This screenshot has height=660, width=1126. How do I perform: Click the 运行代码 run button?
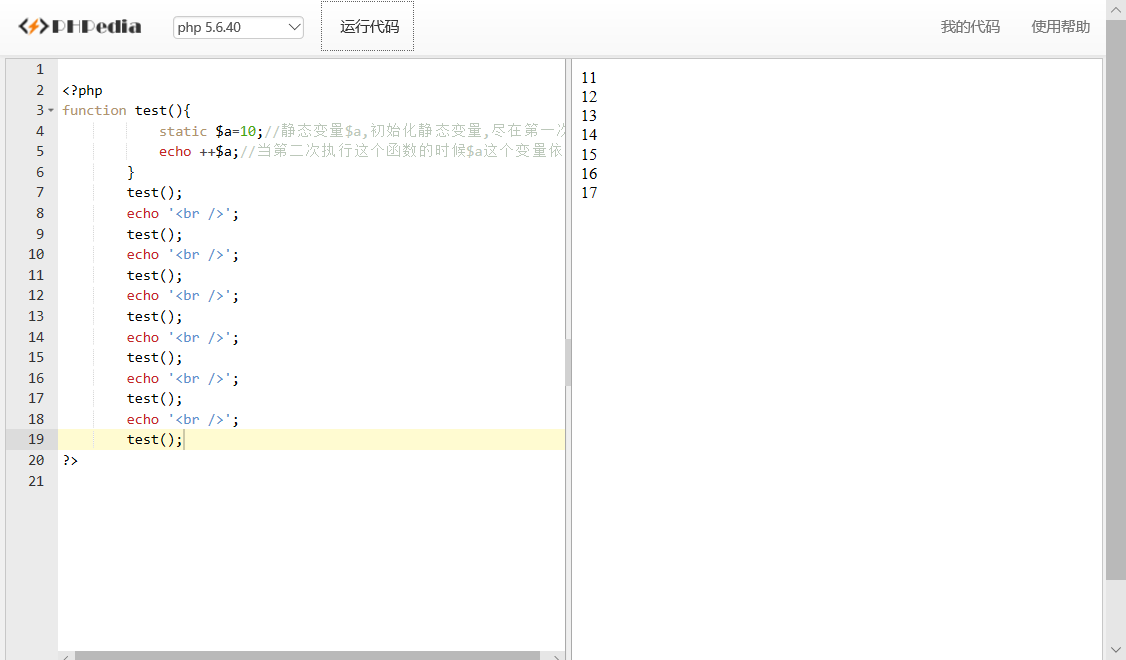[368, 27]
